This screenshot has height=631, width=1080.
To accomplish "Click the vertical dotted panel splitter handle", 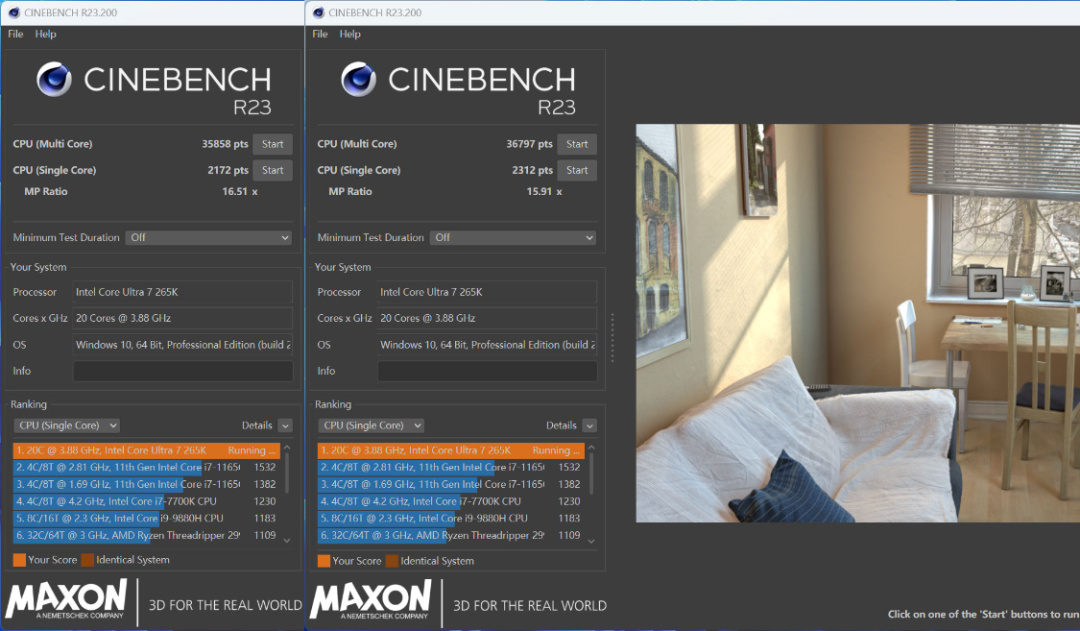I will (x=612, y=338).
